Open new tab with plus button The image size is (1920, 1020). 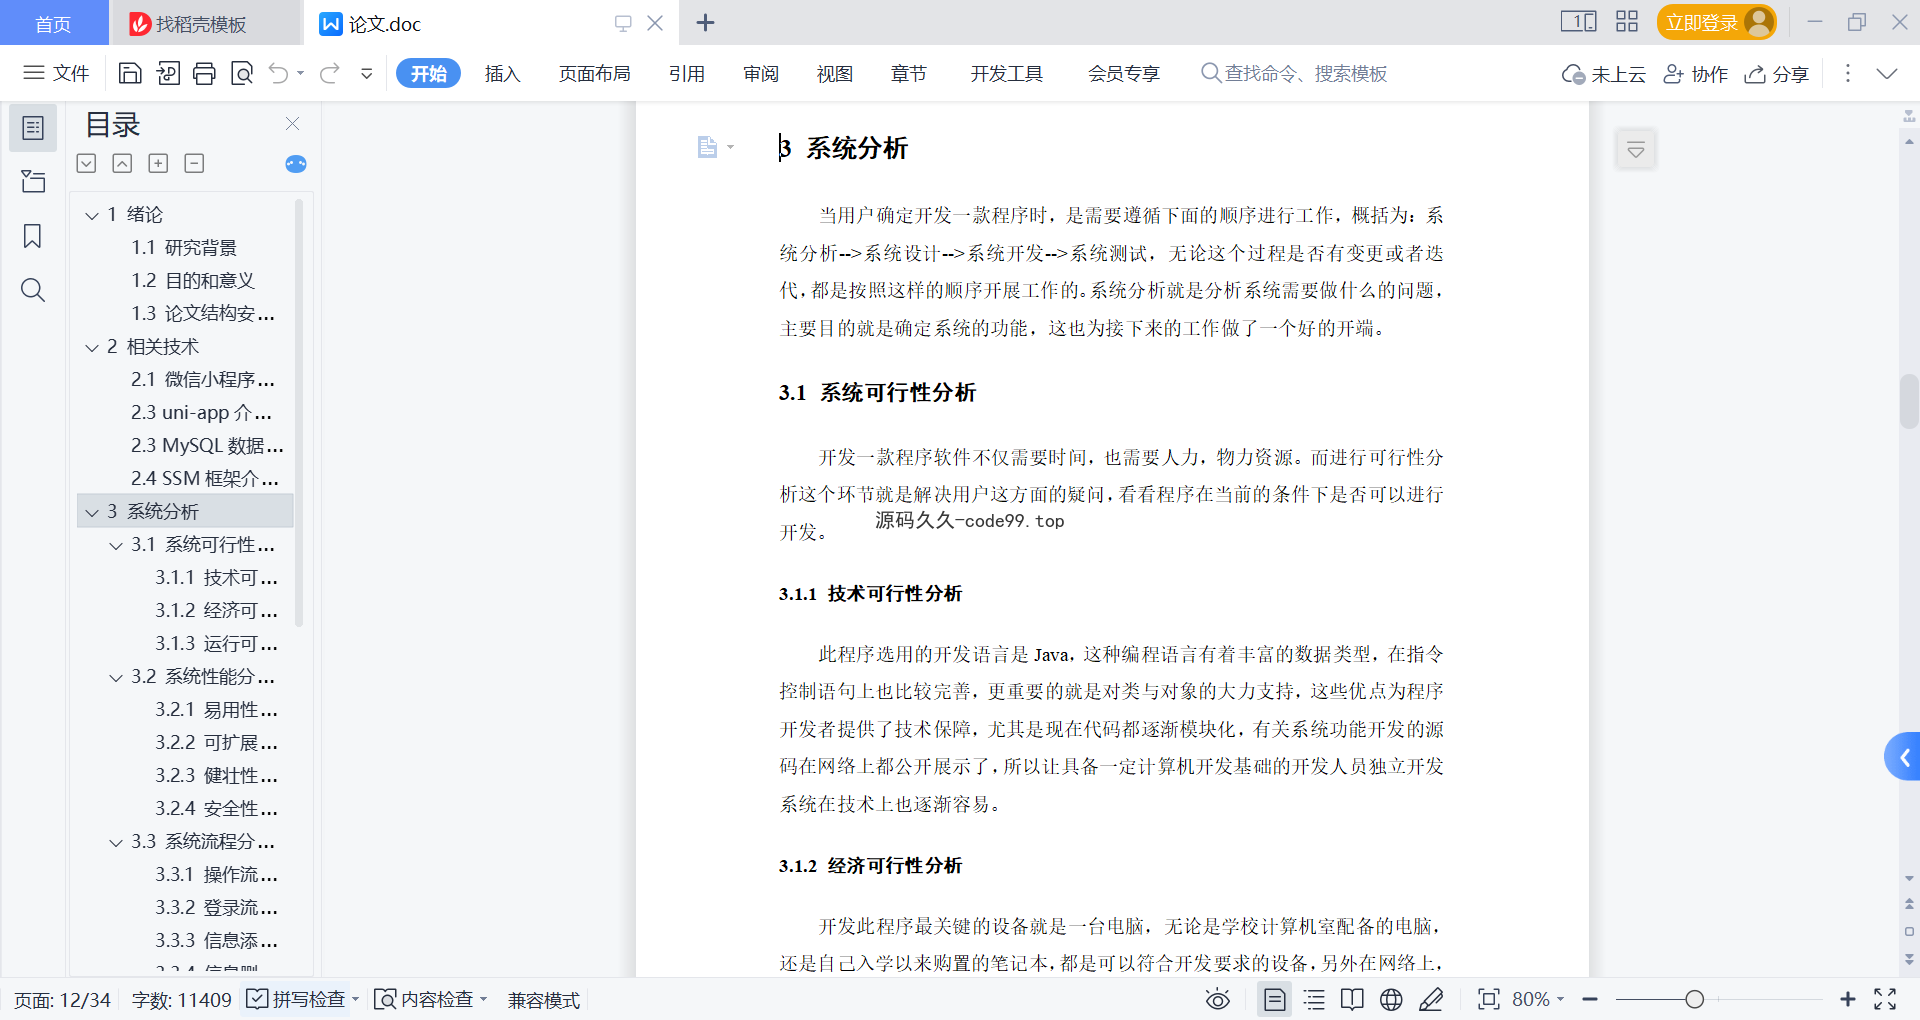[705, 23]
